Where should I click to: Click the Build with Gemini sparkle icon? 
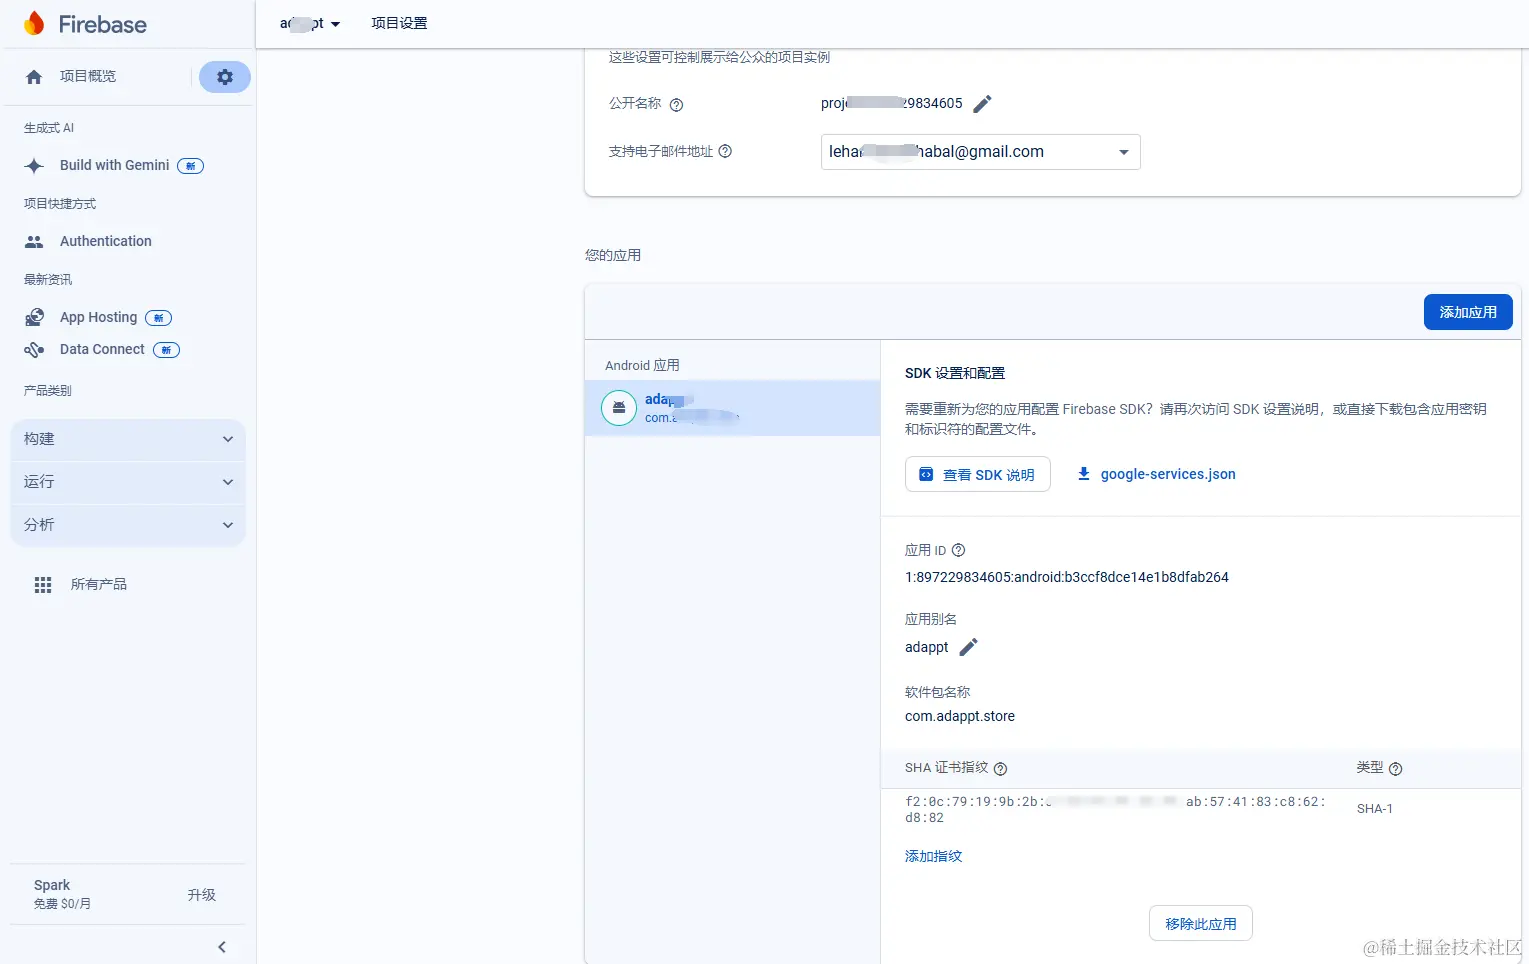coord(34,166)
